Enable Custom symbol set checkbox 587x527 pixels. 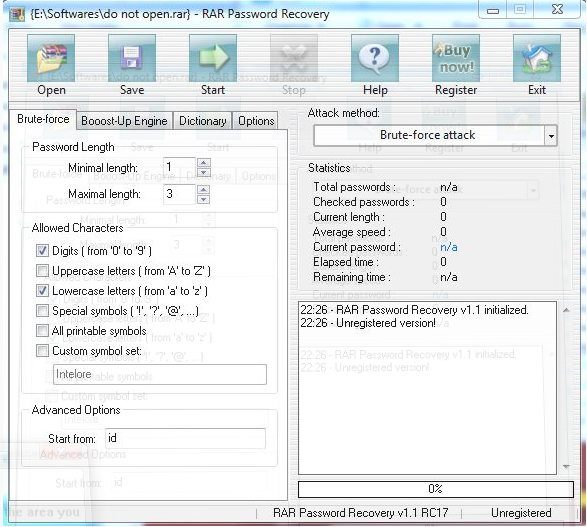pos(42,351)
